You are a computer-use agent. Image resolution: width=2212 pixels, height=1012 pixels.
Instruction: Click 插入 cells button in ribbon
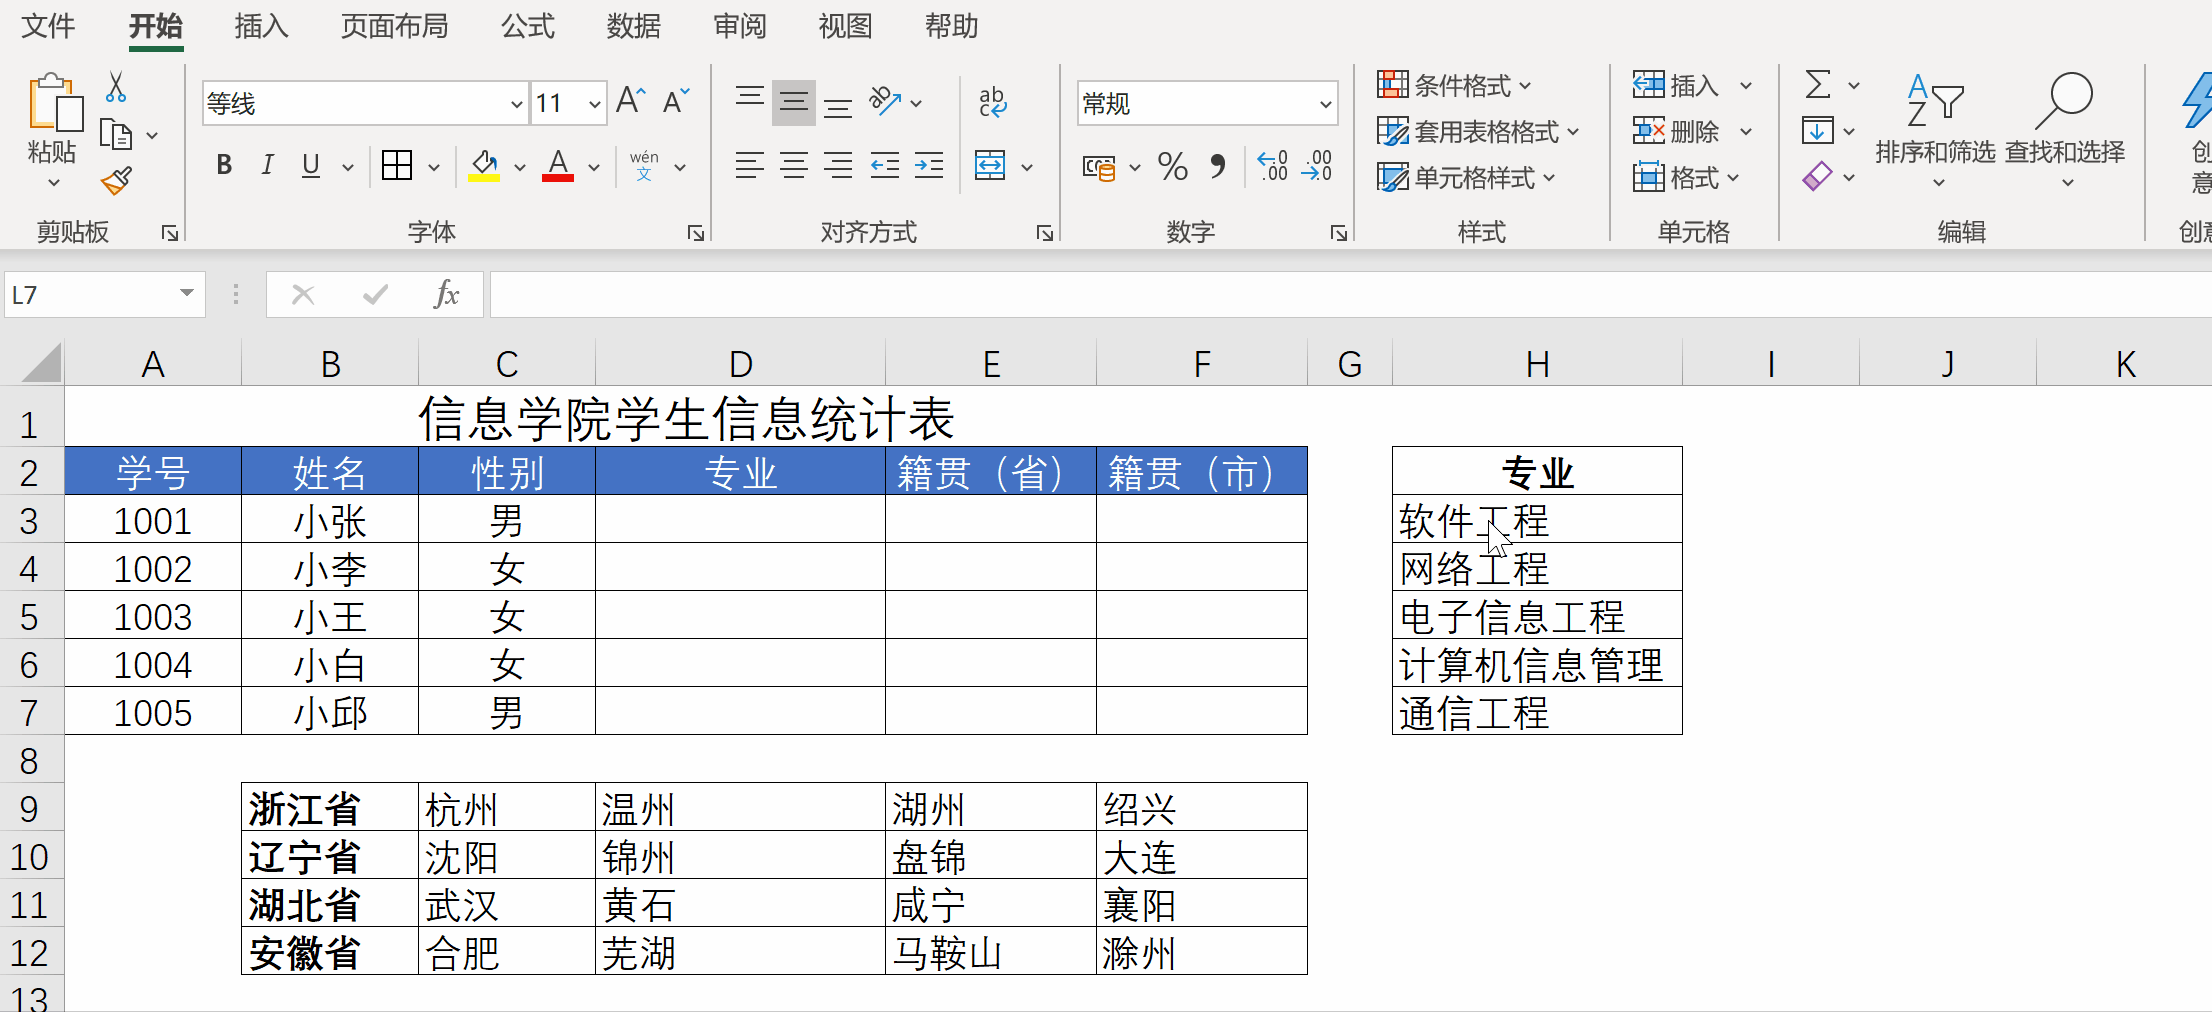click(1677, 86)
